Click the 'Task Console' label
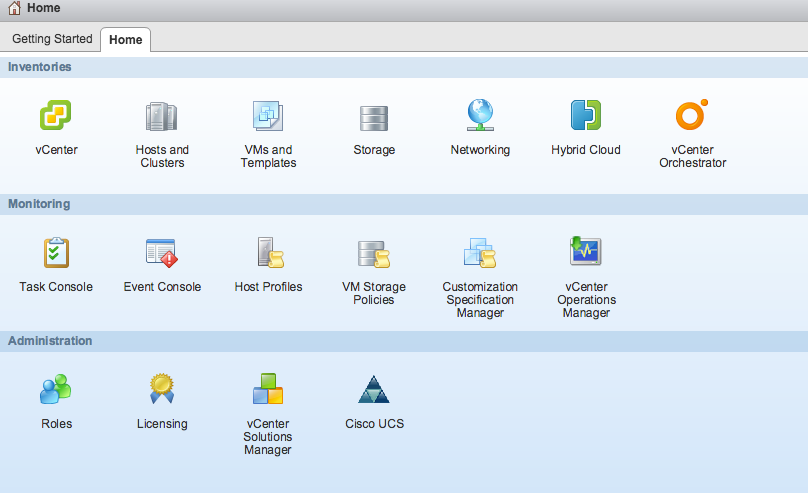Image resolution: width=808 pixels, height=493 pixels. [56, 287]
